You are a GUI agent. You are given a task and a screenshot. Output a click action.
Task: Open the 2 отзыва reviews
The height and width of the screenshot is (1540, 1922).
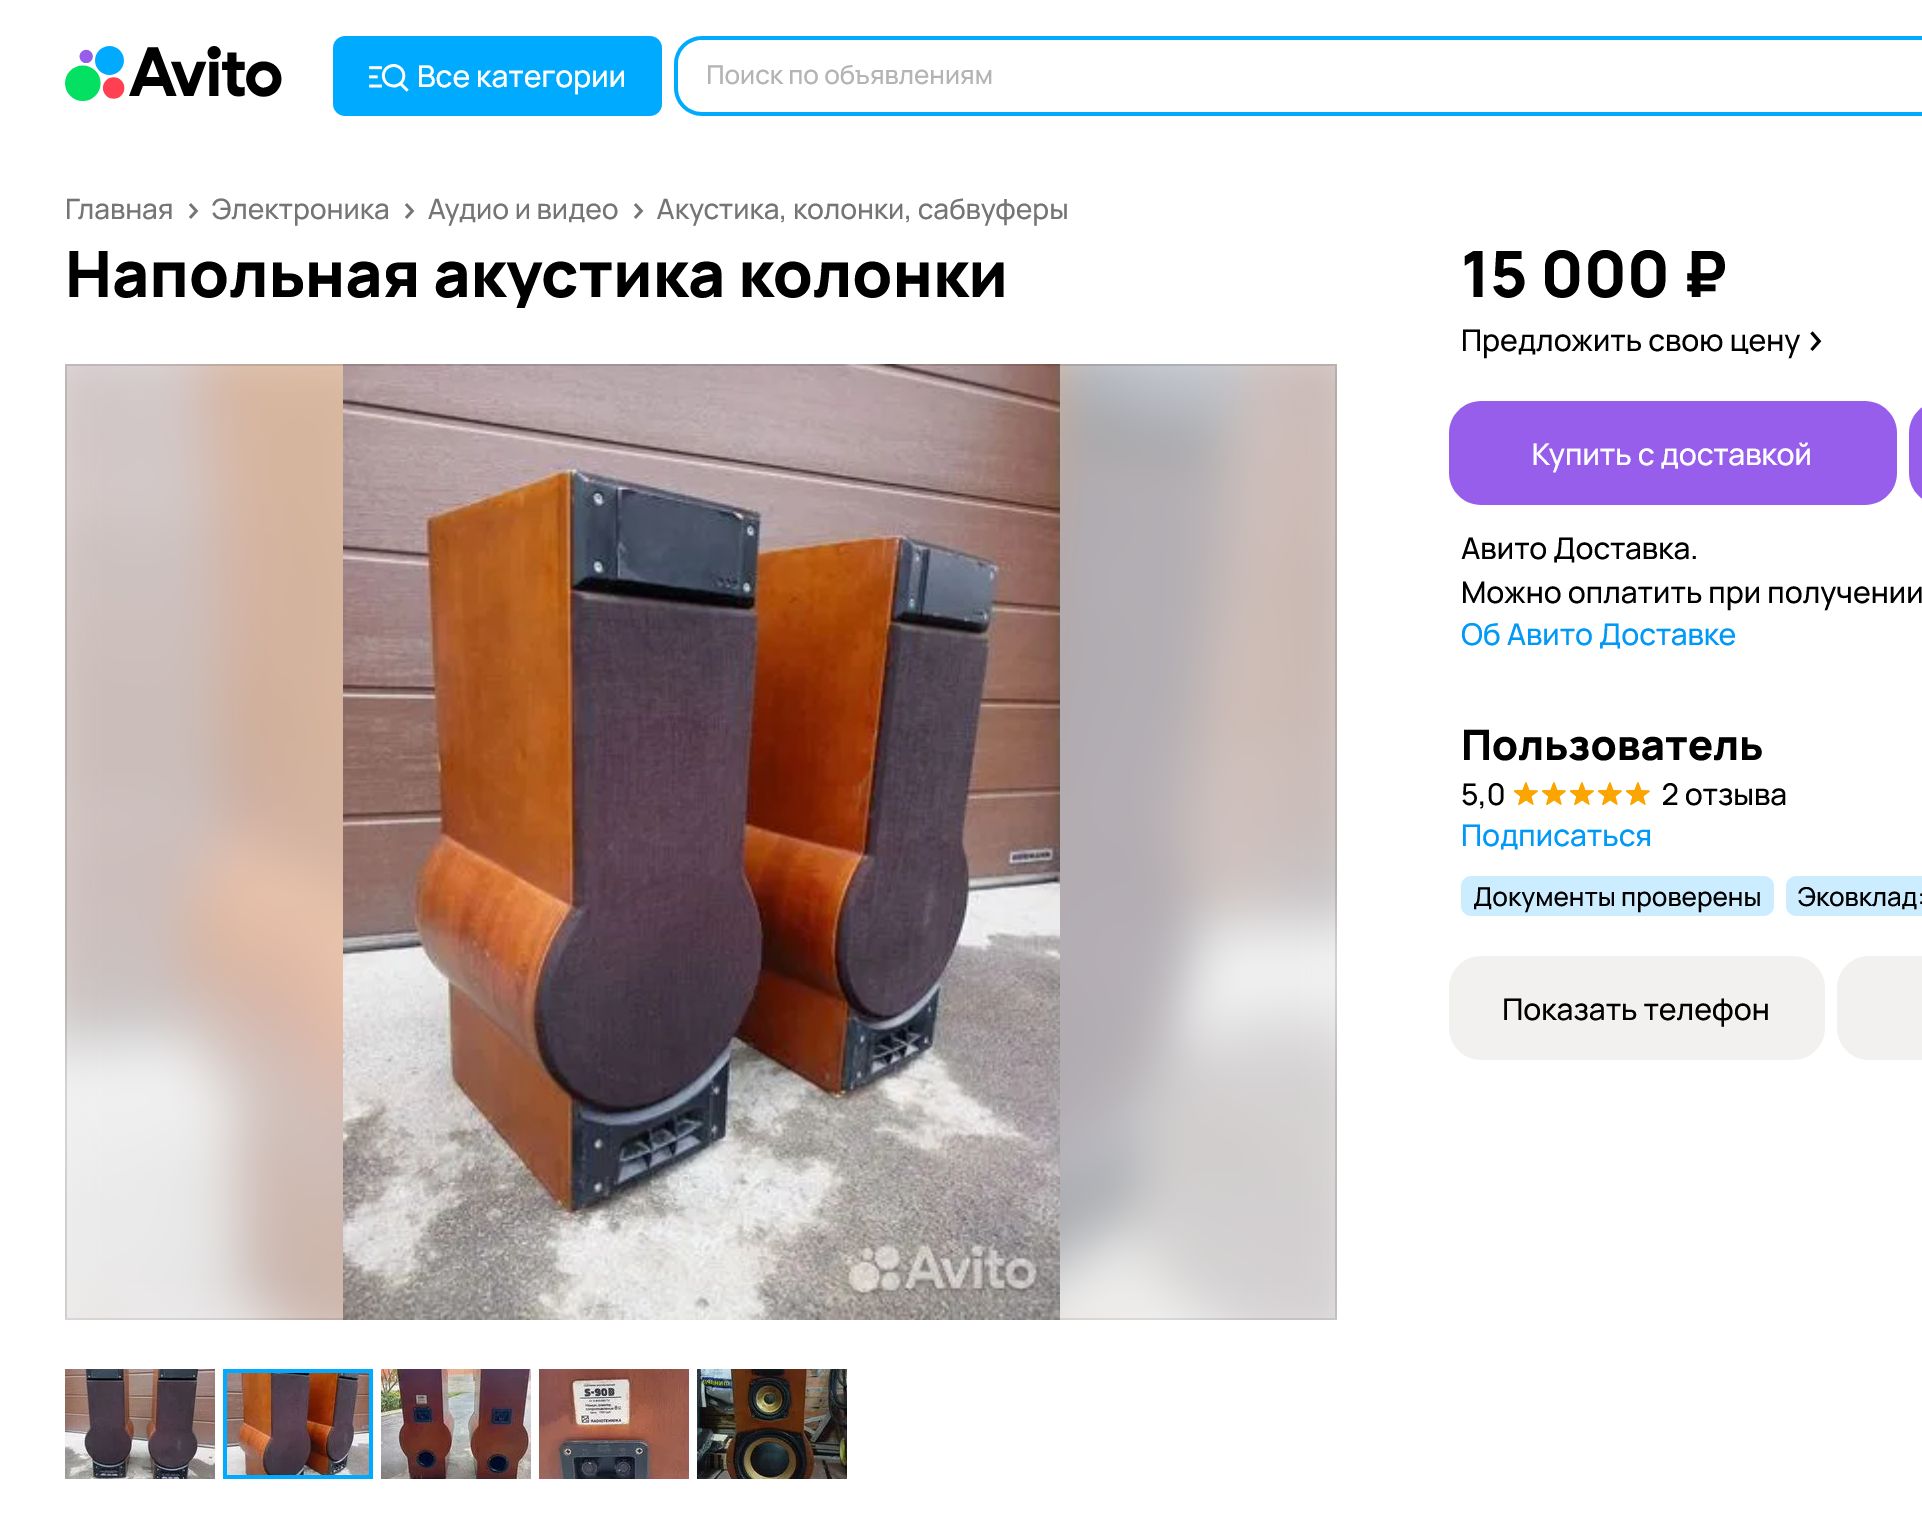1723,795
